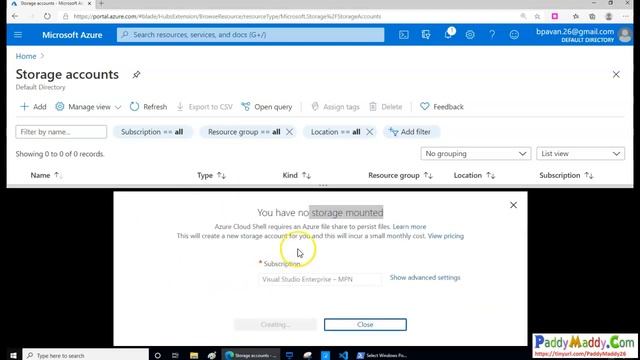Image resolution: width=640 pixels, height=360 pixels.
Task: Close the storage mounted dialog
Action: [x=513, y=205]
